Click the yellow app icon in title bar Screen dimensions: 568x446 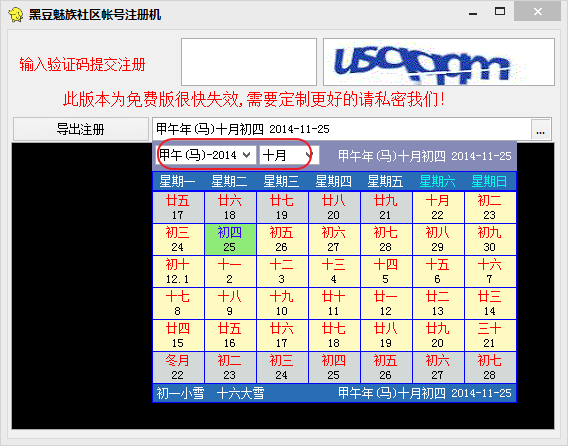(x=15, y=14)
